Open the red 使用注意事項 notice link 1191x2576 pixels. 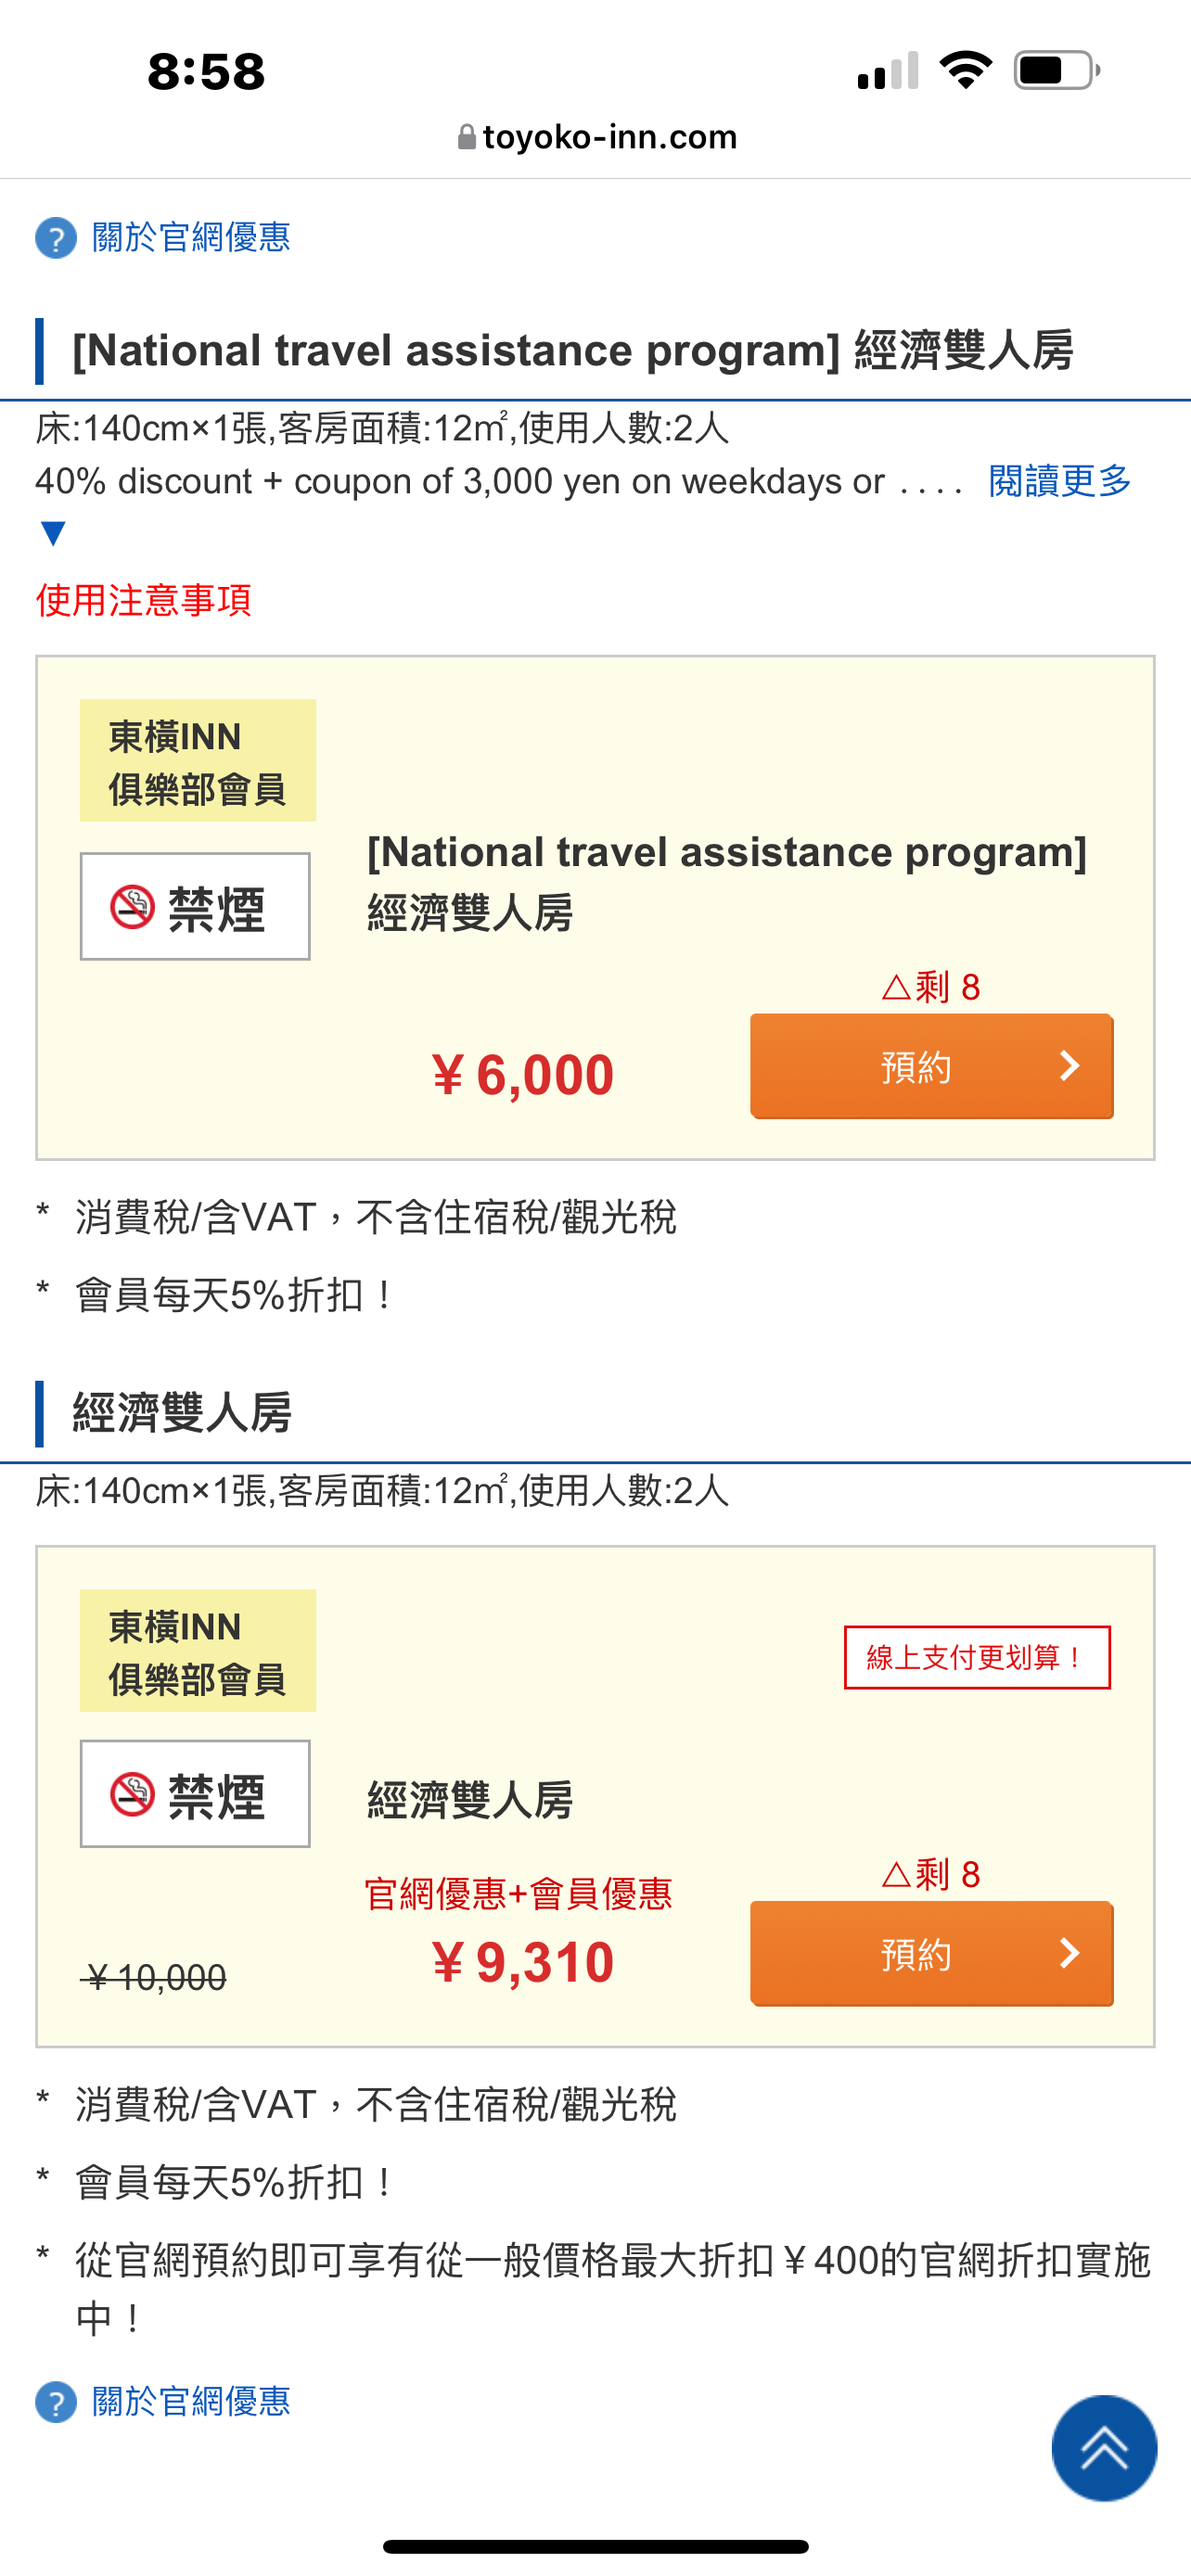click(x=143, y=600)
